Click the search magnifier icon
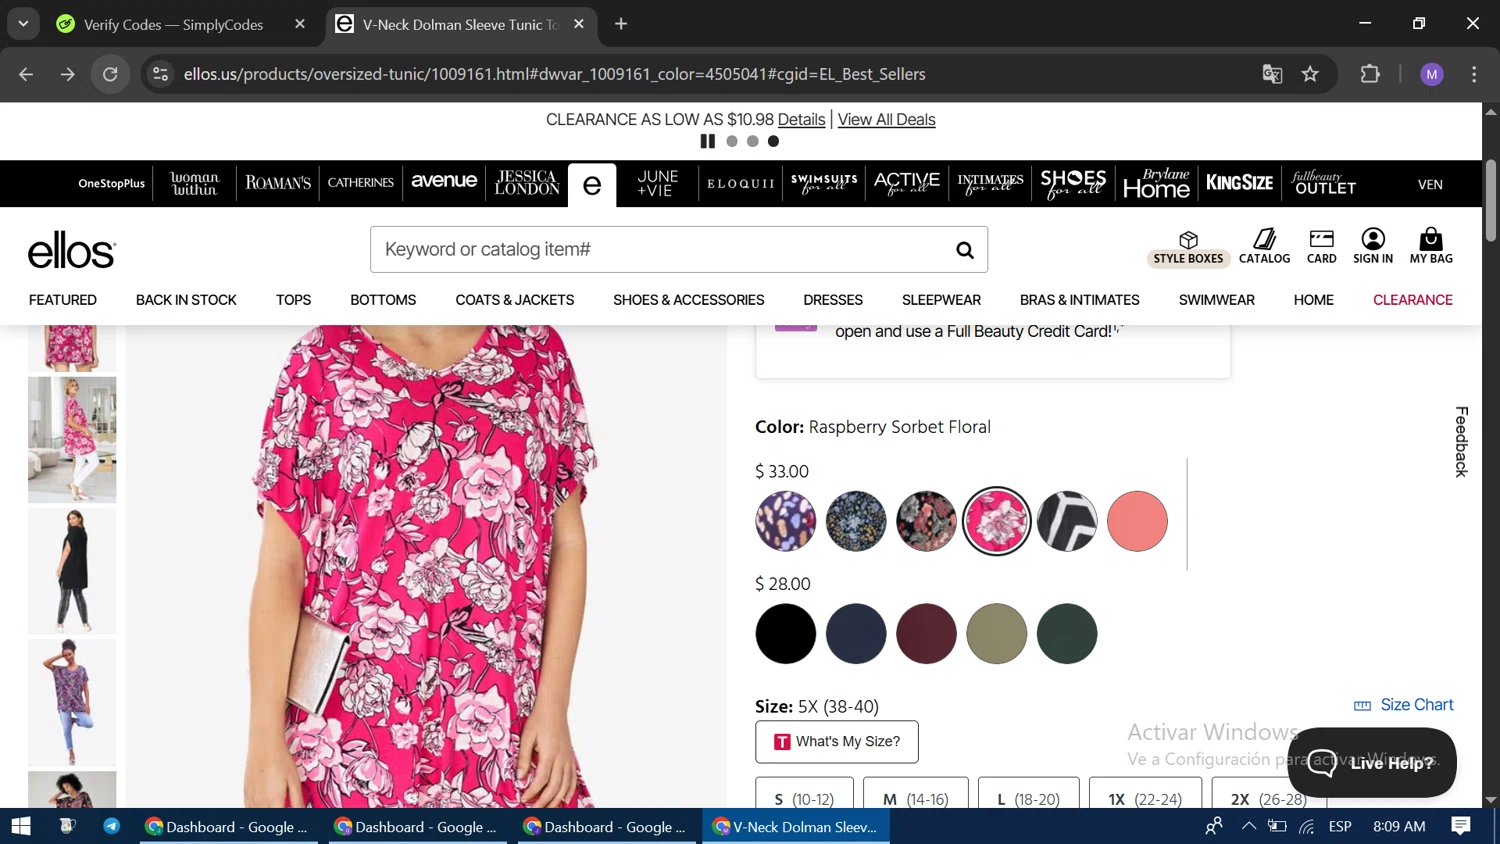 [964, 250]
